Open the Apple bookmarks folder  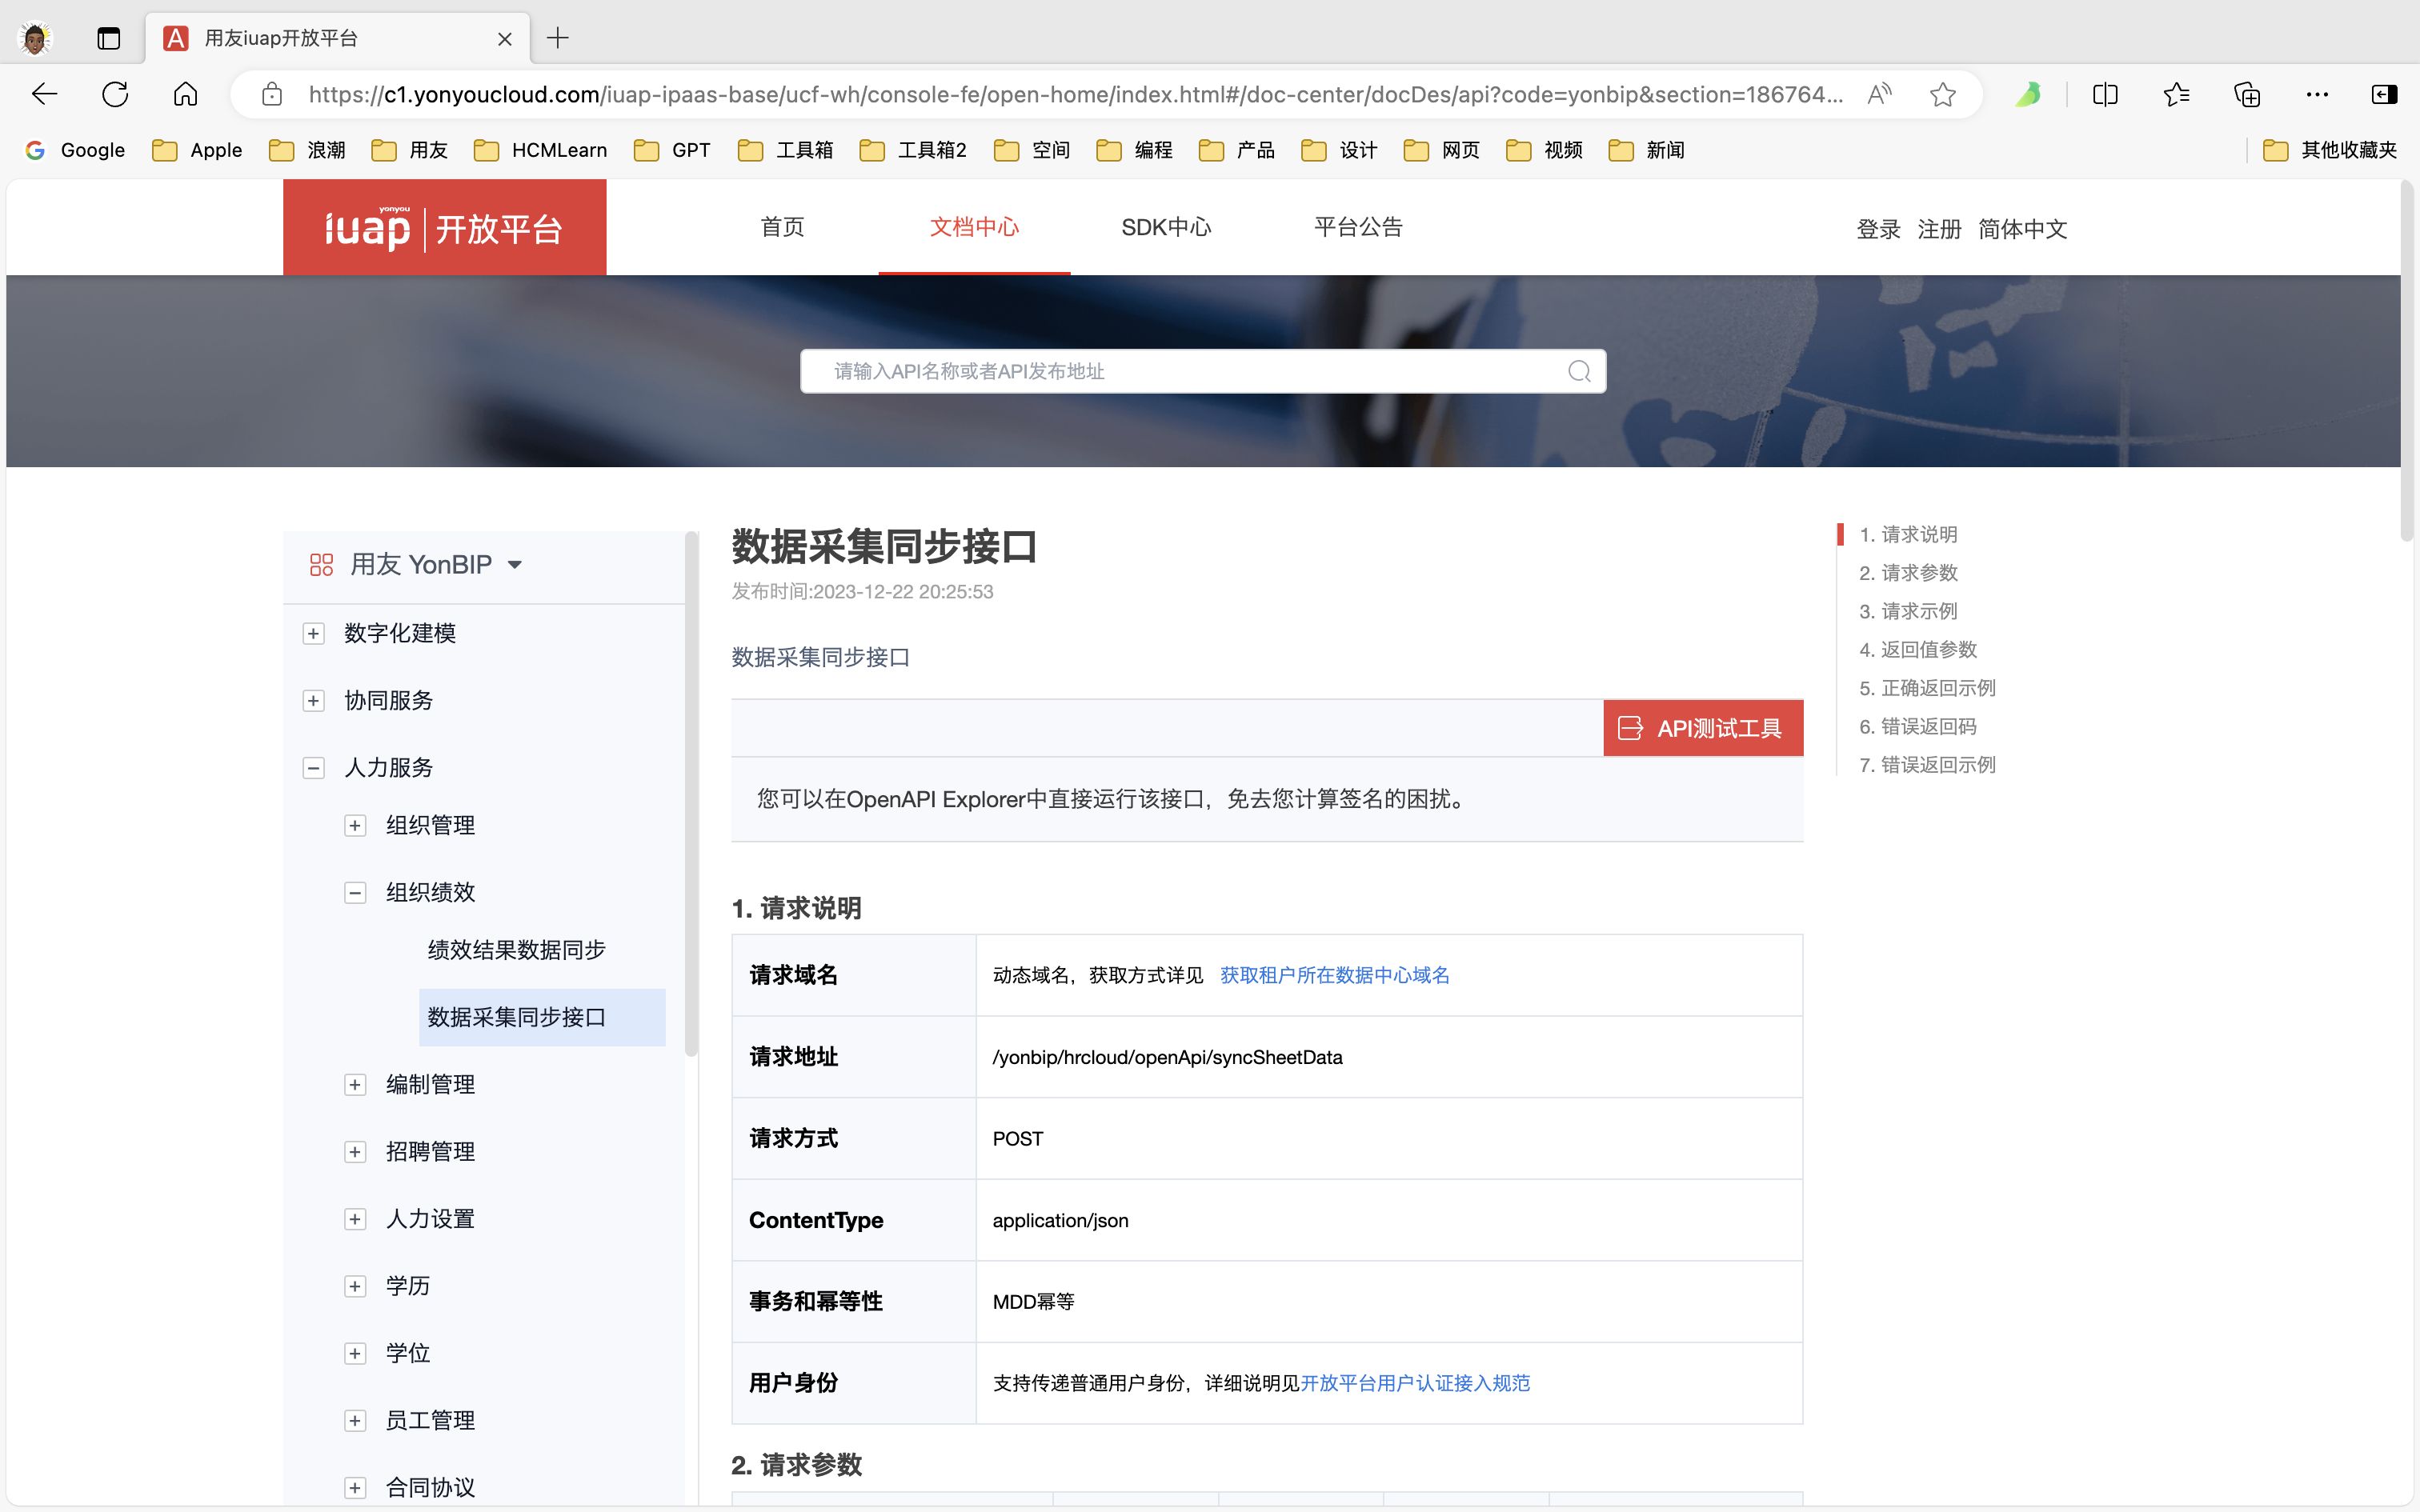(x=197, y=150)
